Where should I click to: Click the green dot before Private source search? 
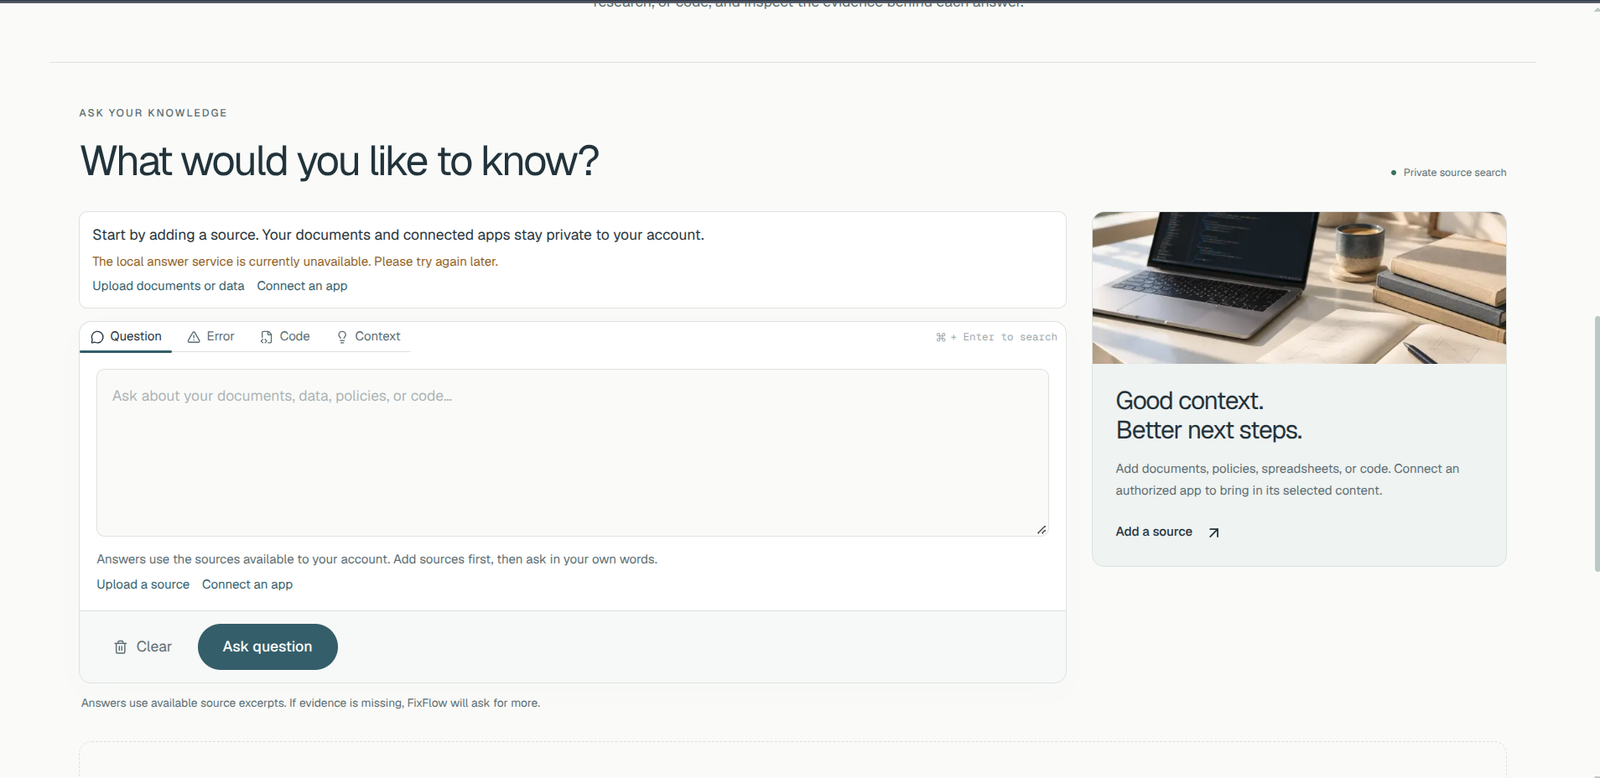coord(1393,173)
